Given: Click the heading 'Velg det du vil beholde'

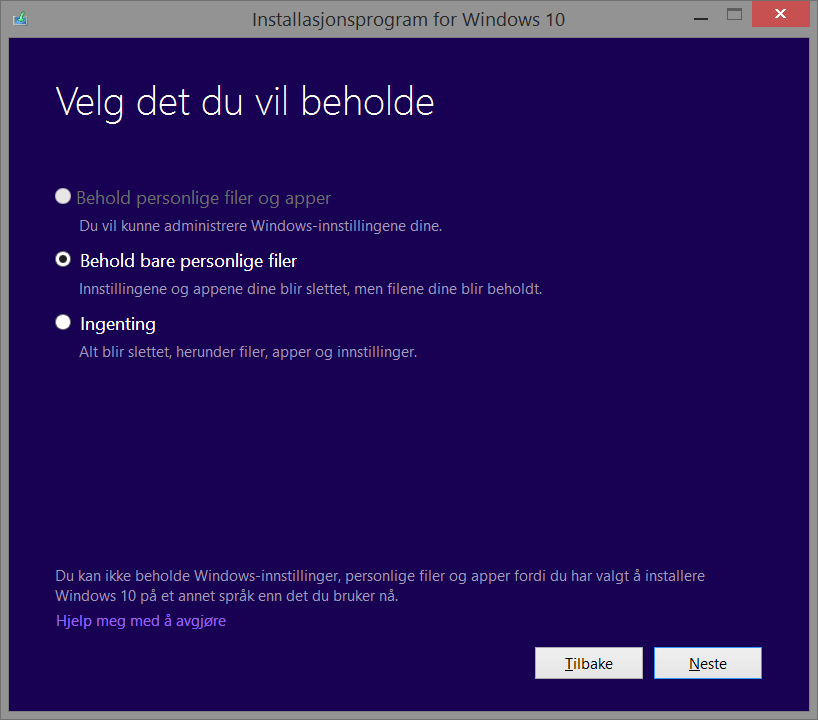Looking at the screenshot, I should coord(245,102).
